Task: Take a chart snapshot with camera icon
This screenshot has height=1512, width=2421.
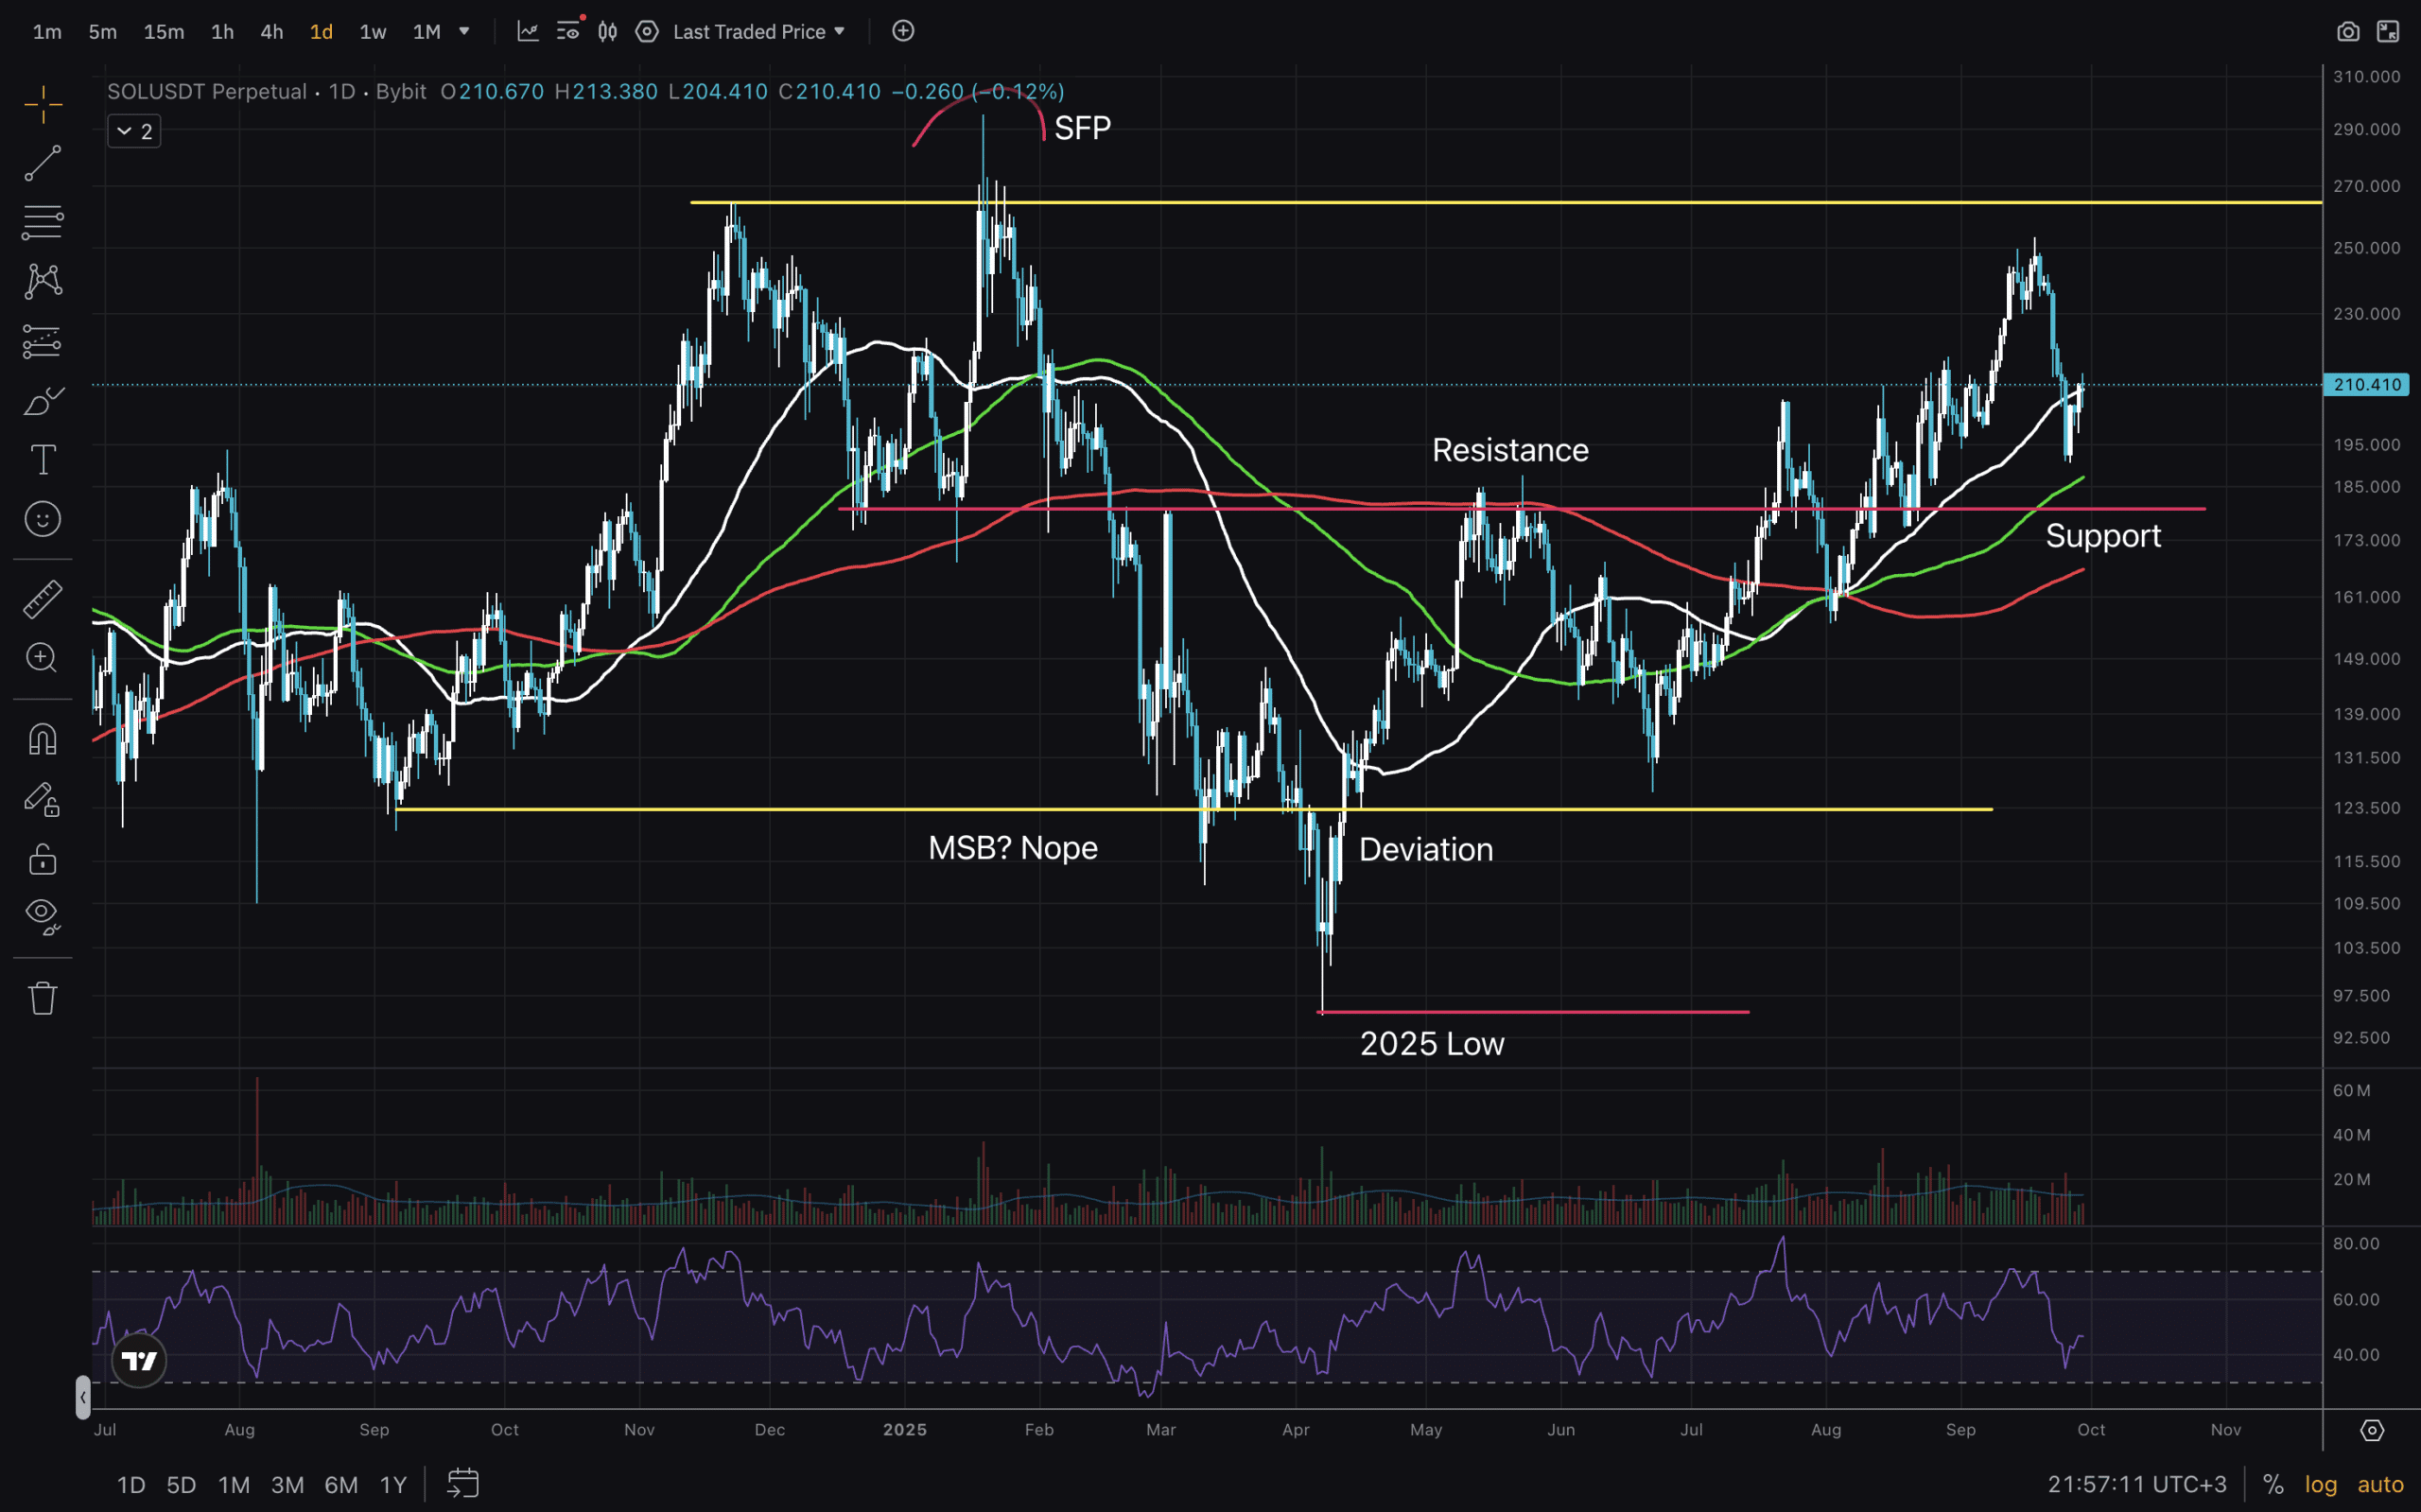Action: tap(2347, 32)
